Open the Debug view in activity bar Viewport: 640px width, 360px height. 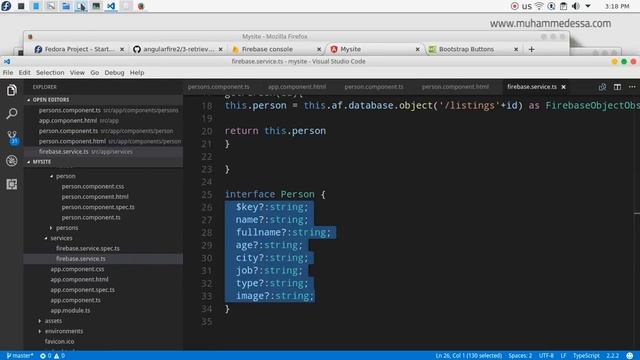(x=11, y=161)
